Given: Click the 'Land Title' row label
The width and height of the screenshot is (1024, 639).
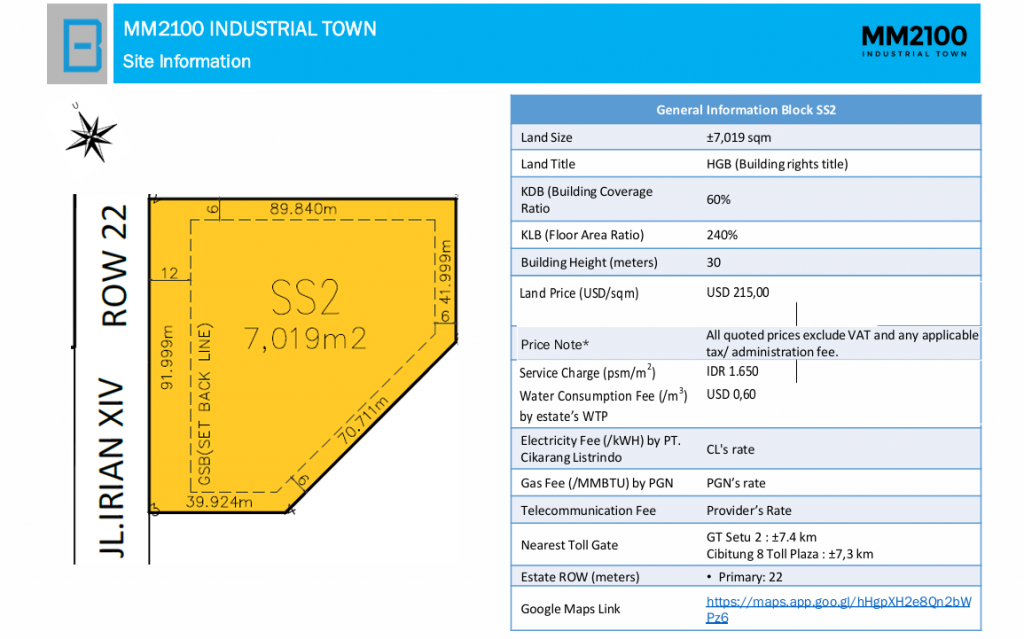Looking at the screenshot, I should click(x=548, y=164).
